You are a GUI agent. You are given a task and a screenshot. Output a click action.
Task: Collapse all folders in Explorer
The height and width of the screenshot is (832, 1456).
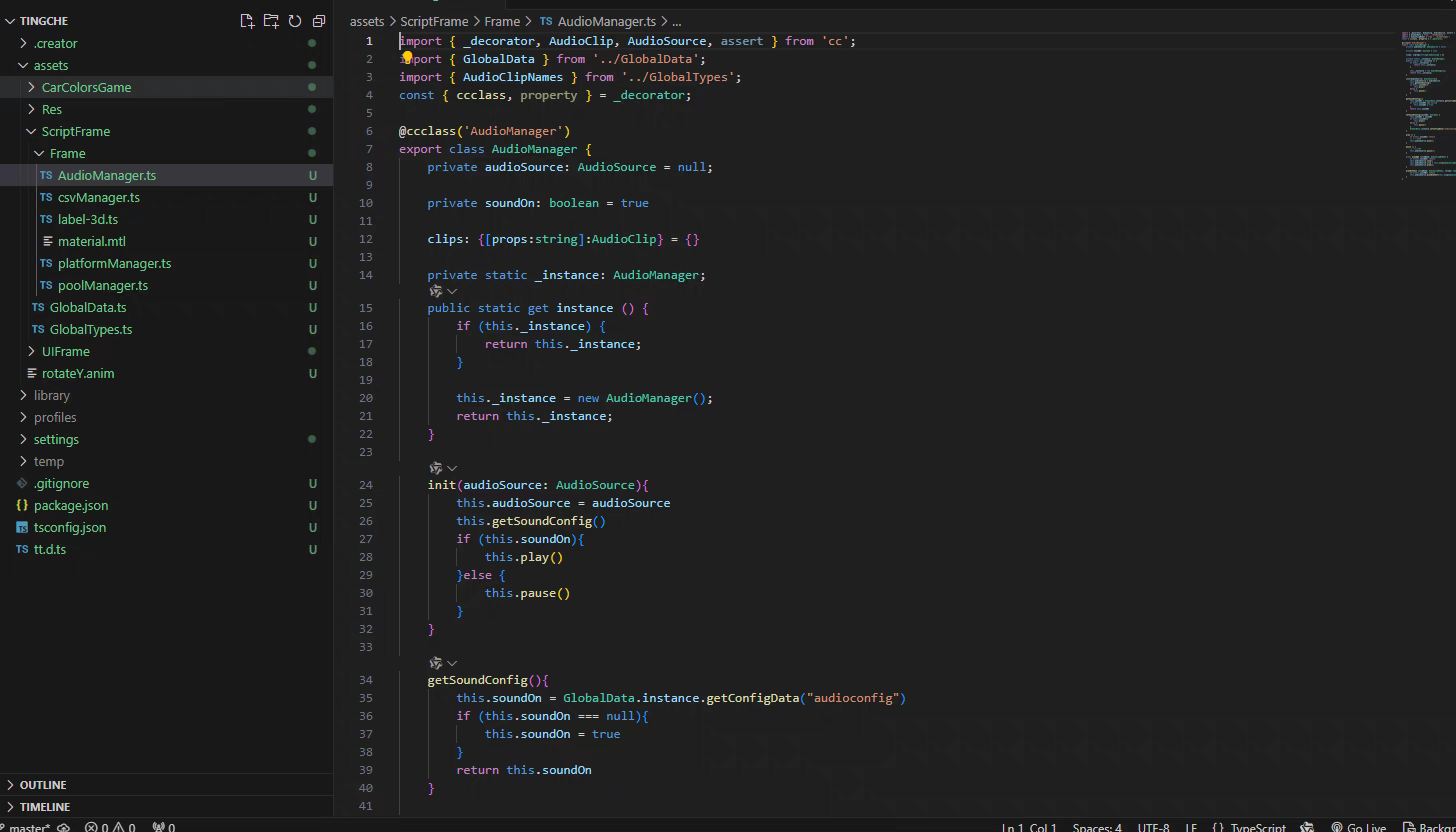[319, 21]
